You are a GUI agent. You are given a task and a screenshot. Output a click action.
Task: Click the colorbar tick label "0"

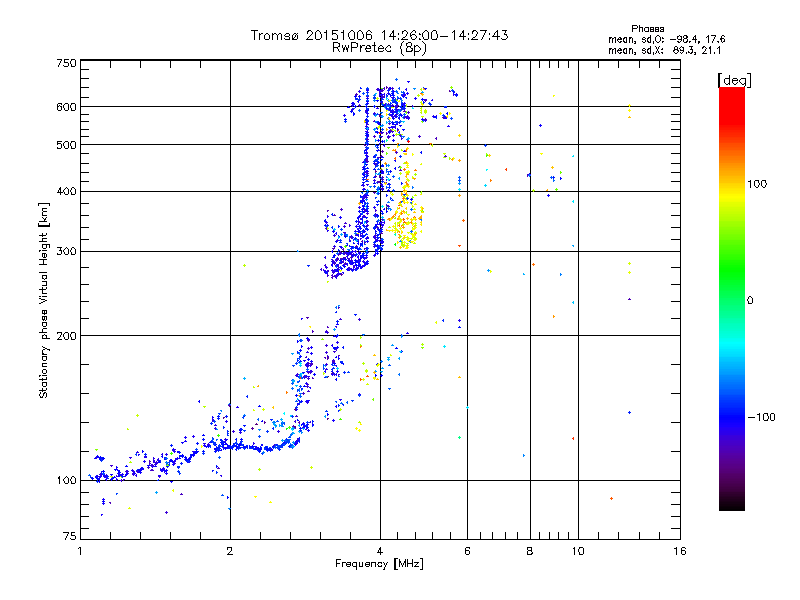[x=750, y=301]
